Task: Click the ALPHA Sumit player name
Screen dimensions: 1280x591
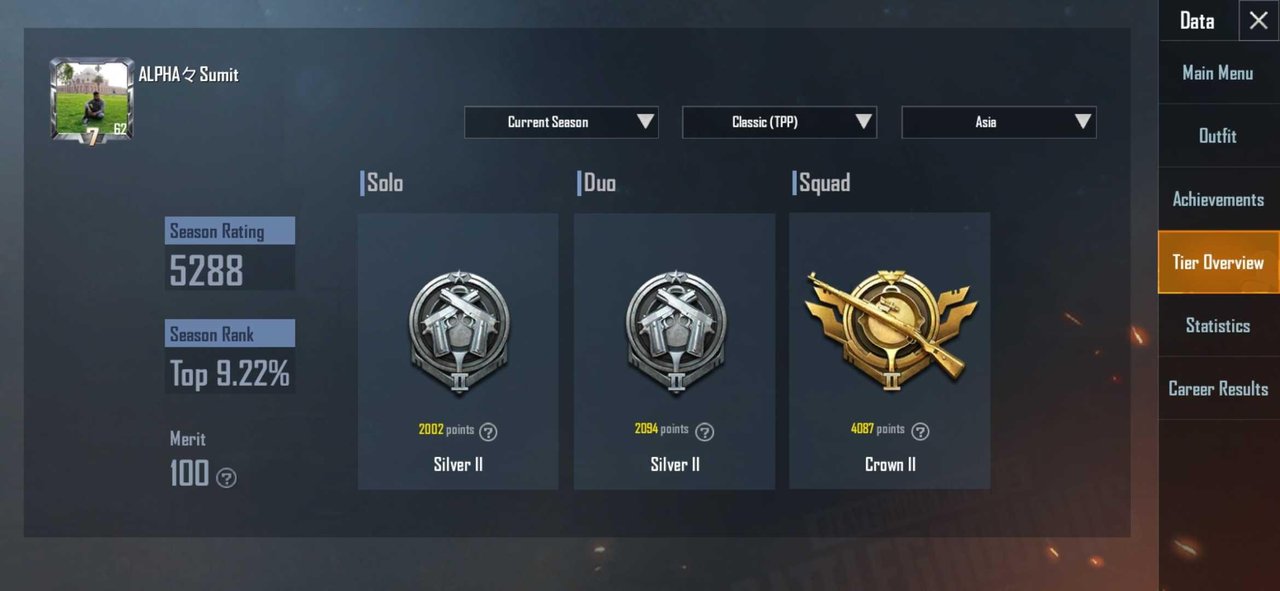Action: coord(188,75)
